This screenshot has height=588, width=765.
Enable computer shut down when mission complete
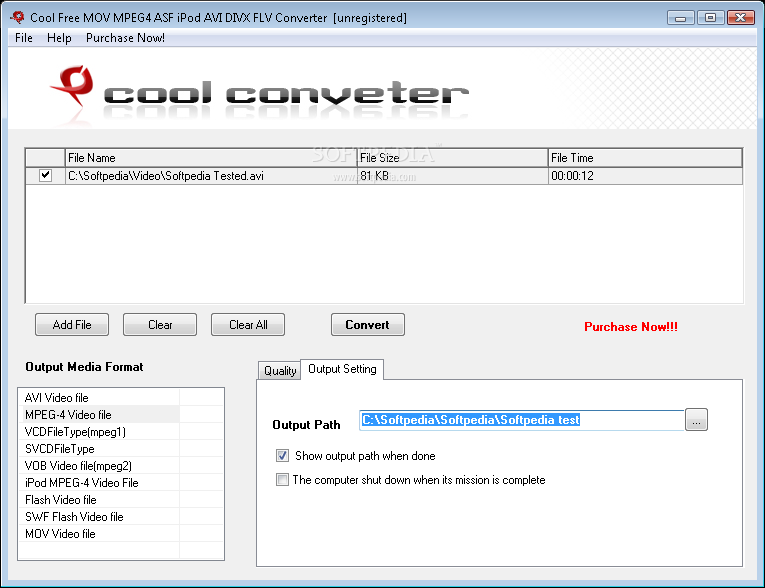[282, 480]
